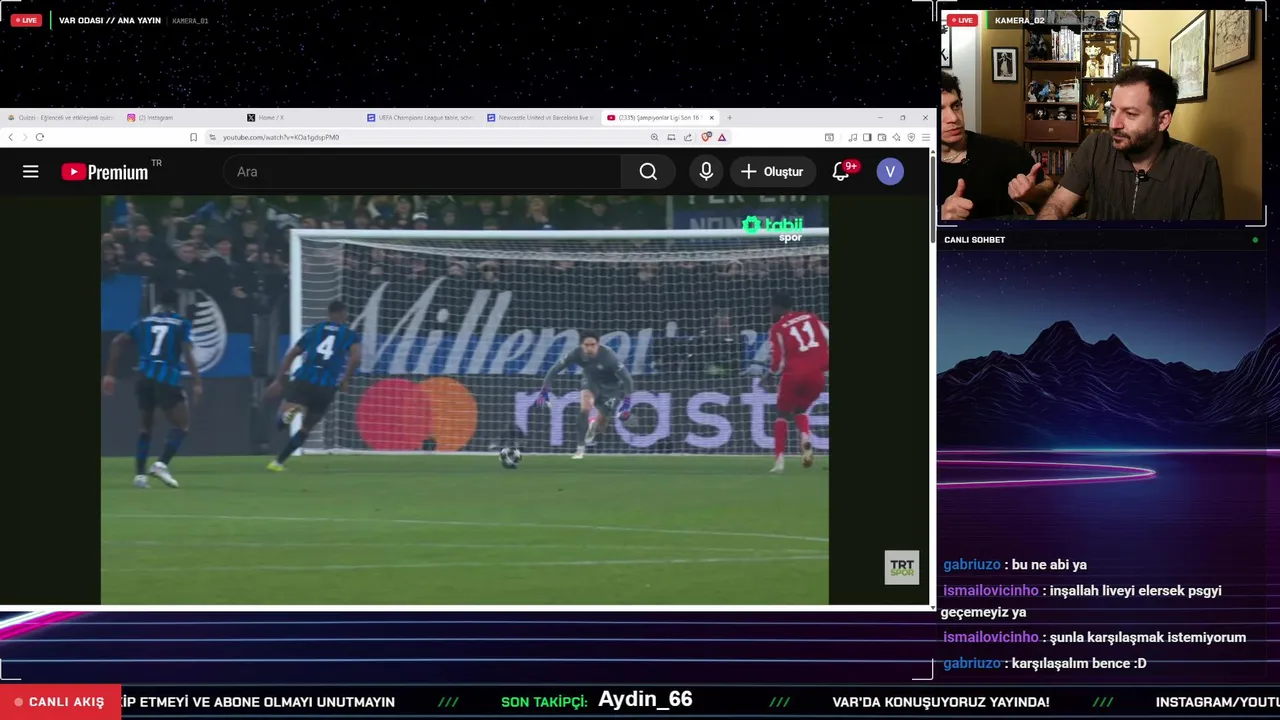Open browser main menu three lines
This screenshot has width=1280, height=720.
pyautogui.click(x=925, y=137)
